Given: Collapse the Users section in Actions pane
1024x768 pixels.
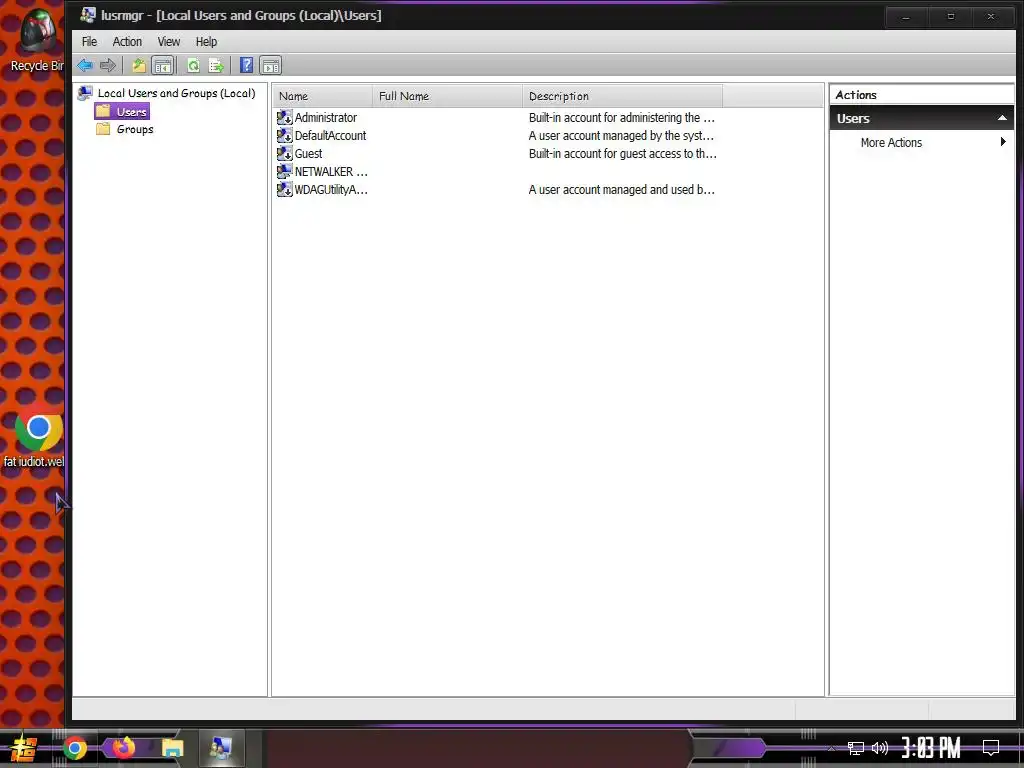Looking at the screenshot, I should click(x=1002, y=118).
